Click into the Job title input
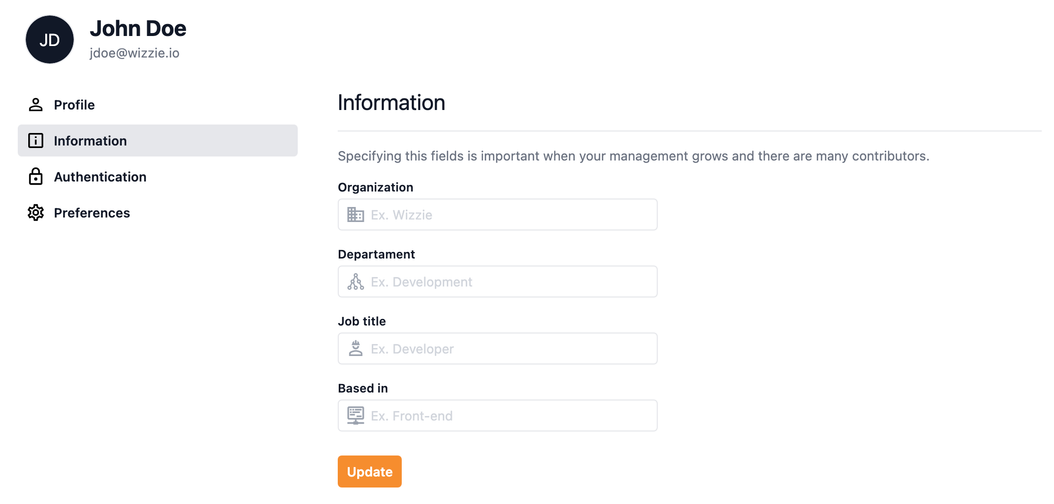The image size is (1054, 504). point(510,349)
